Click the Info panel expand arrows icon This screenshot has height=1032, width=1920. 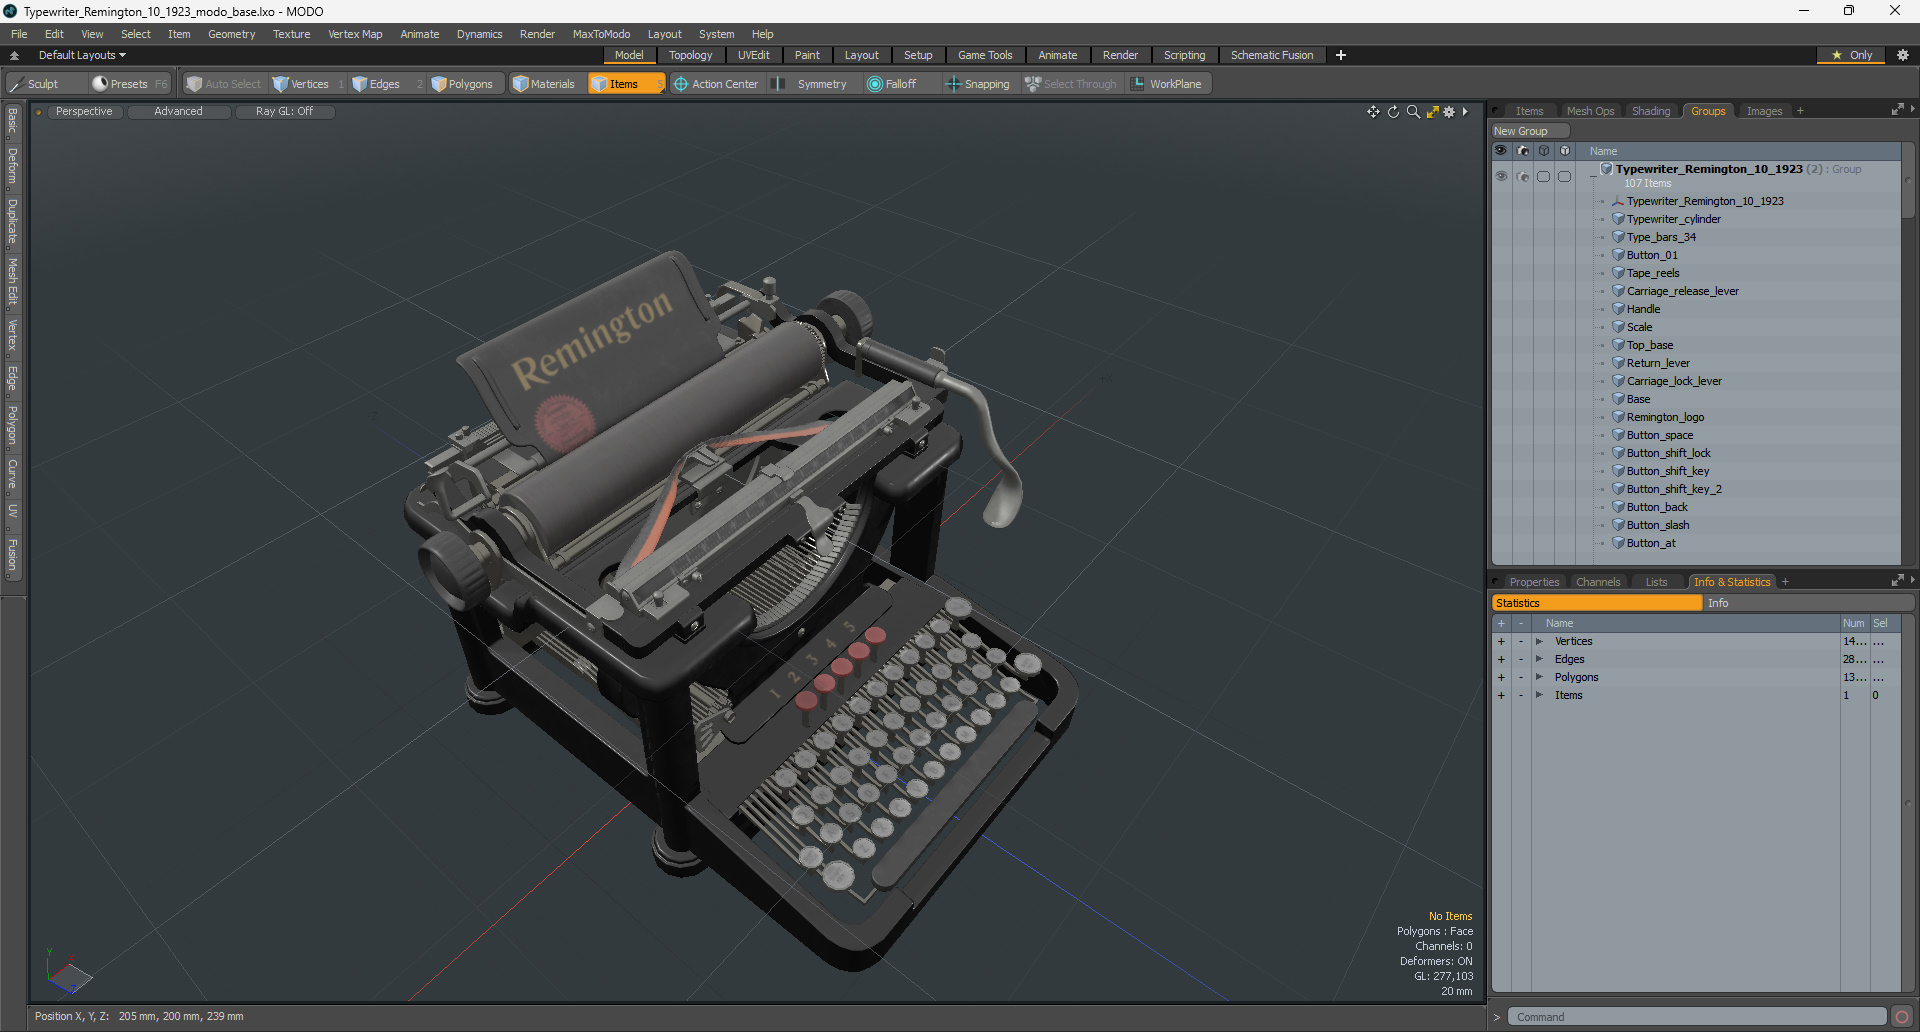click(x=1897, y=581)
